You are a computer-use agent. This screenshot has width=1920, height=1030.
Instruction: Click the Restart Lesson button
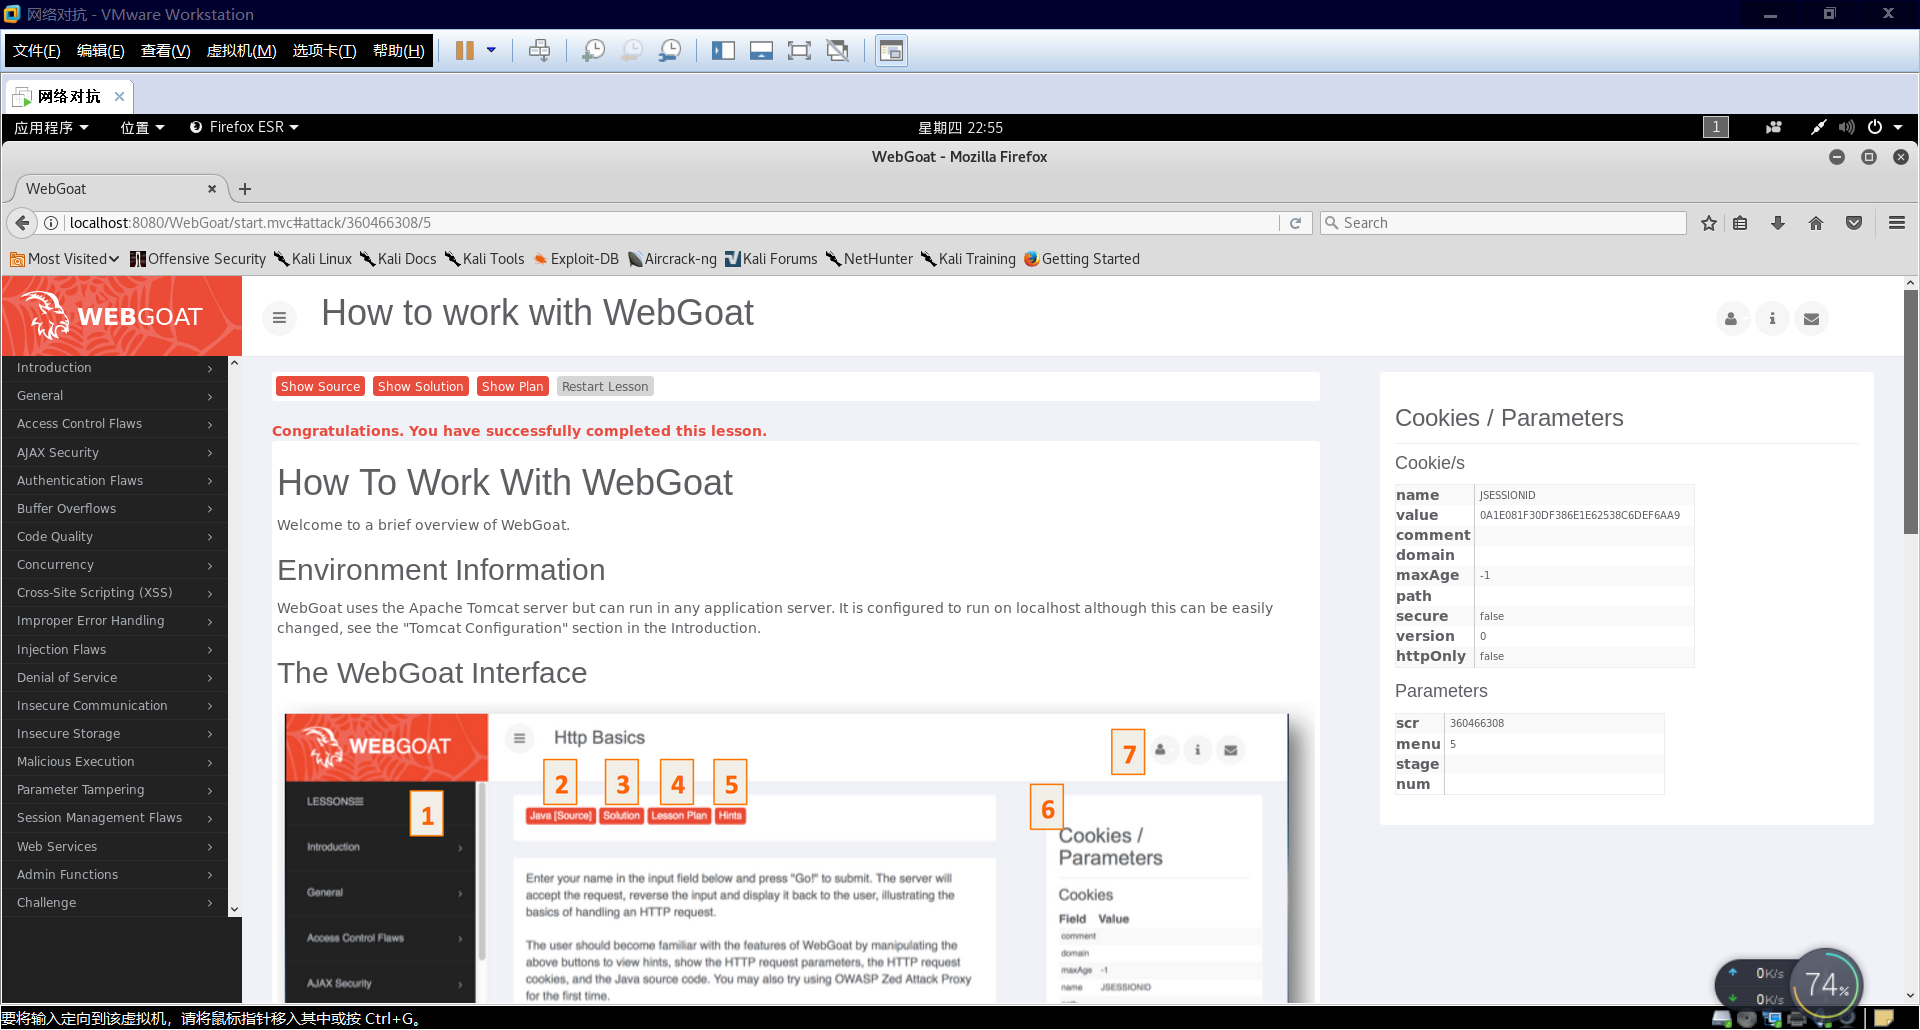tap(605, 387)
